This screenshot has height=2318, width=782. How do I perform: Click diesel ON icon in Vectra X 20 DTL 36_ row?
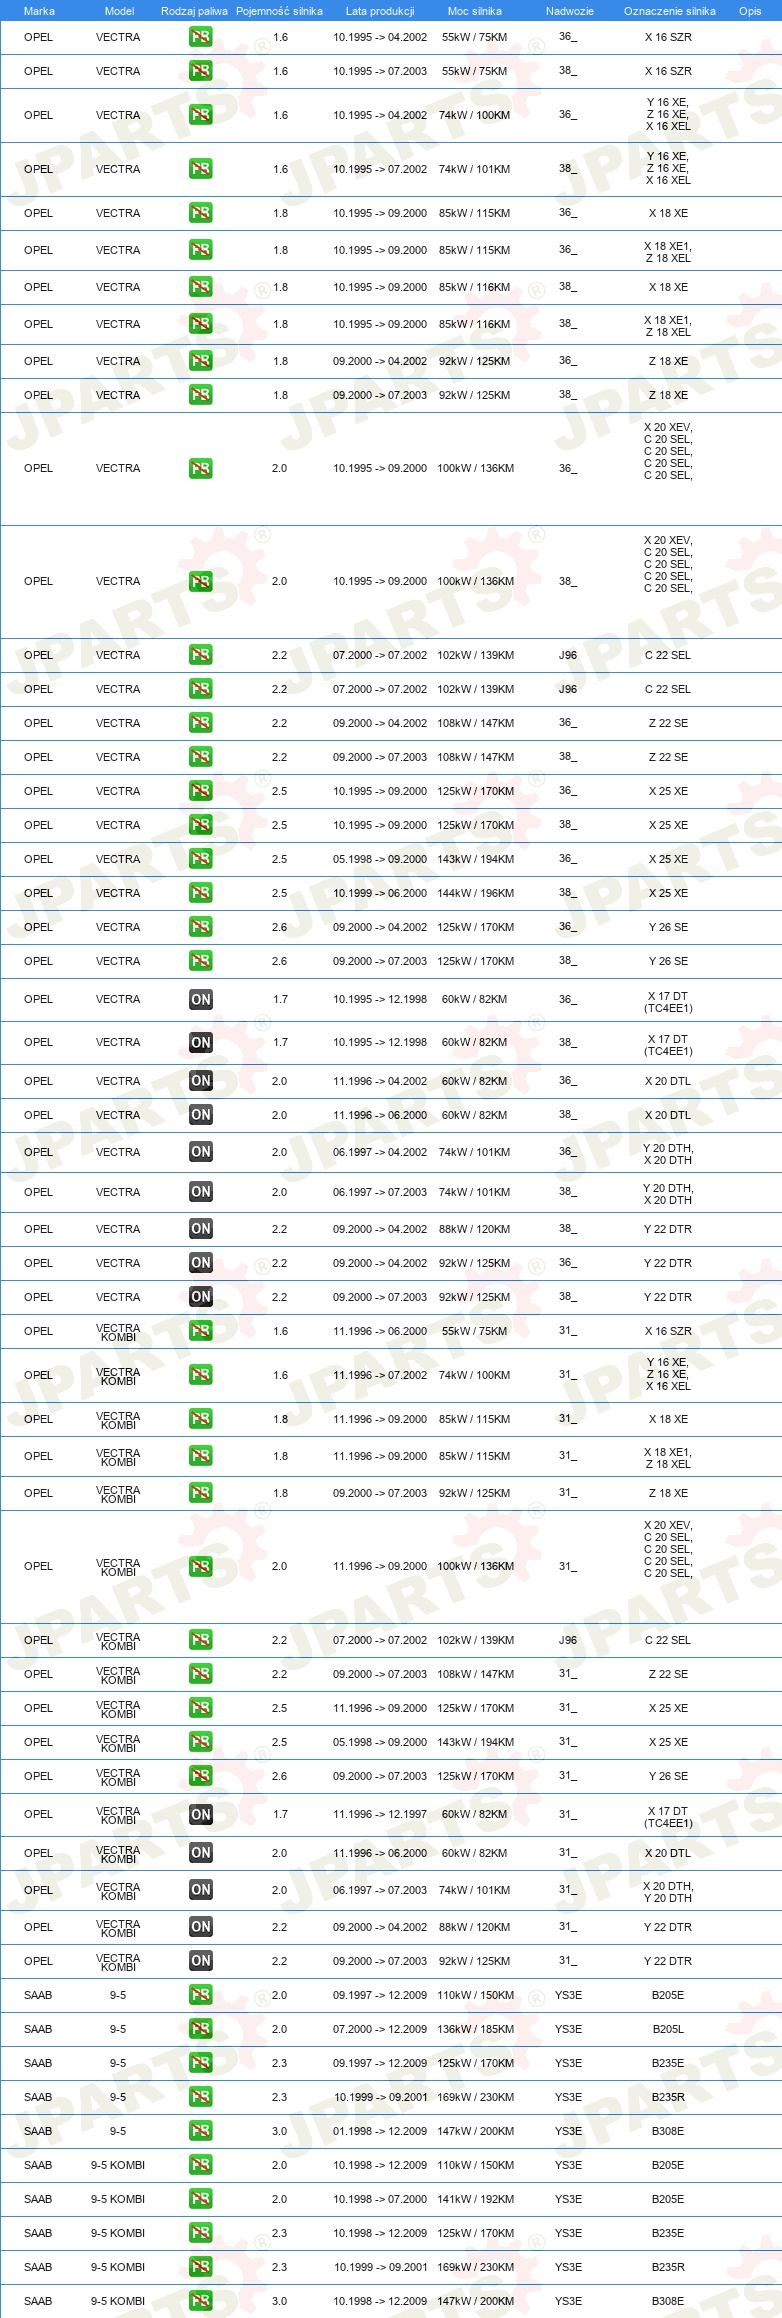[x=201, y=1081]
